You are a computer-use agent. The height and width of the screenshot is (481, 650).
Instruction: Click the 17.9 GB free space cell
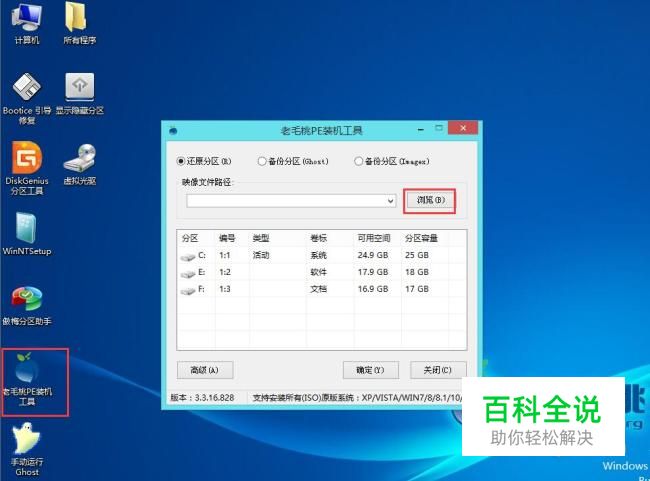pyautogui.click(x=373, y=272)
